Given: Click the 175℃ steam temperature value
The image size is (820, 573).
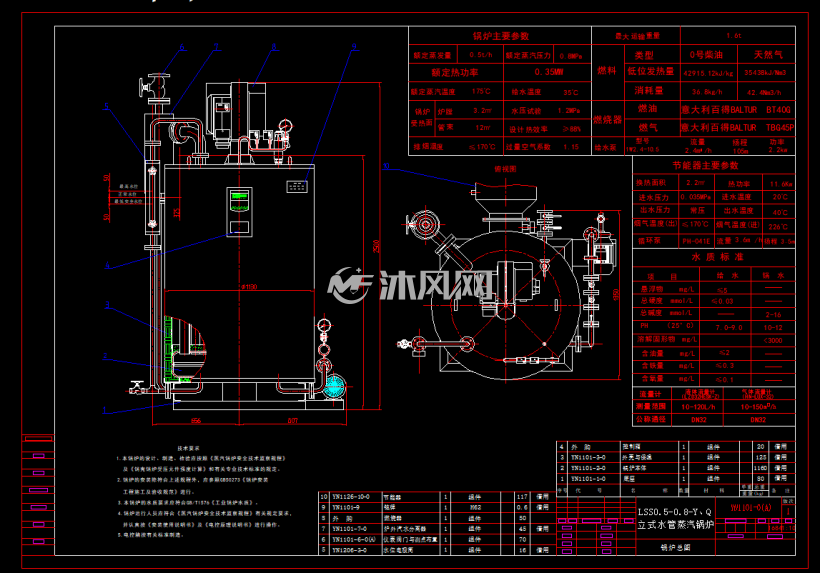Looking at the screenshot, I should click(481, 91).
